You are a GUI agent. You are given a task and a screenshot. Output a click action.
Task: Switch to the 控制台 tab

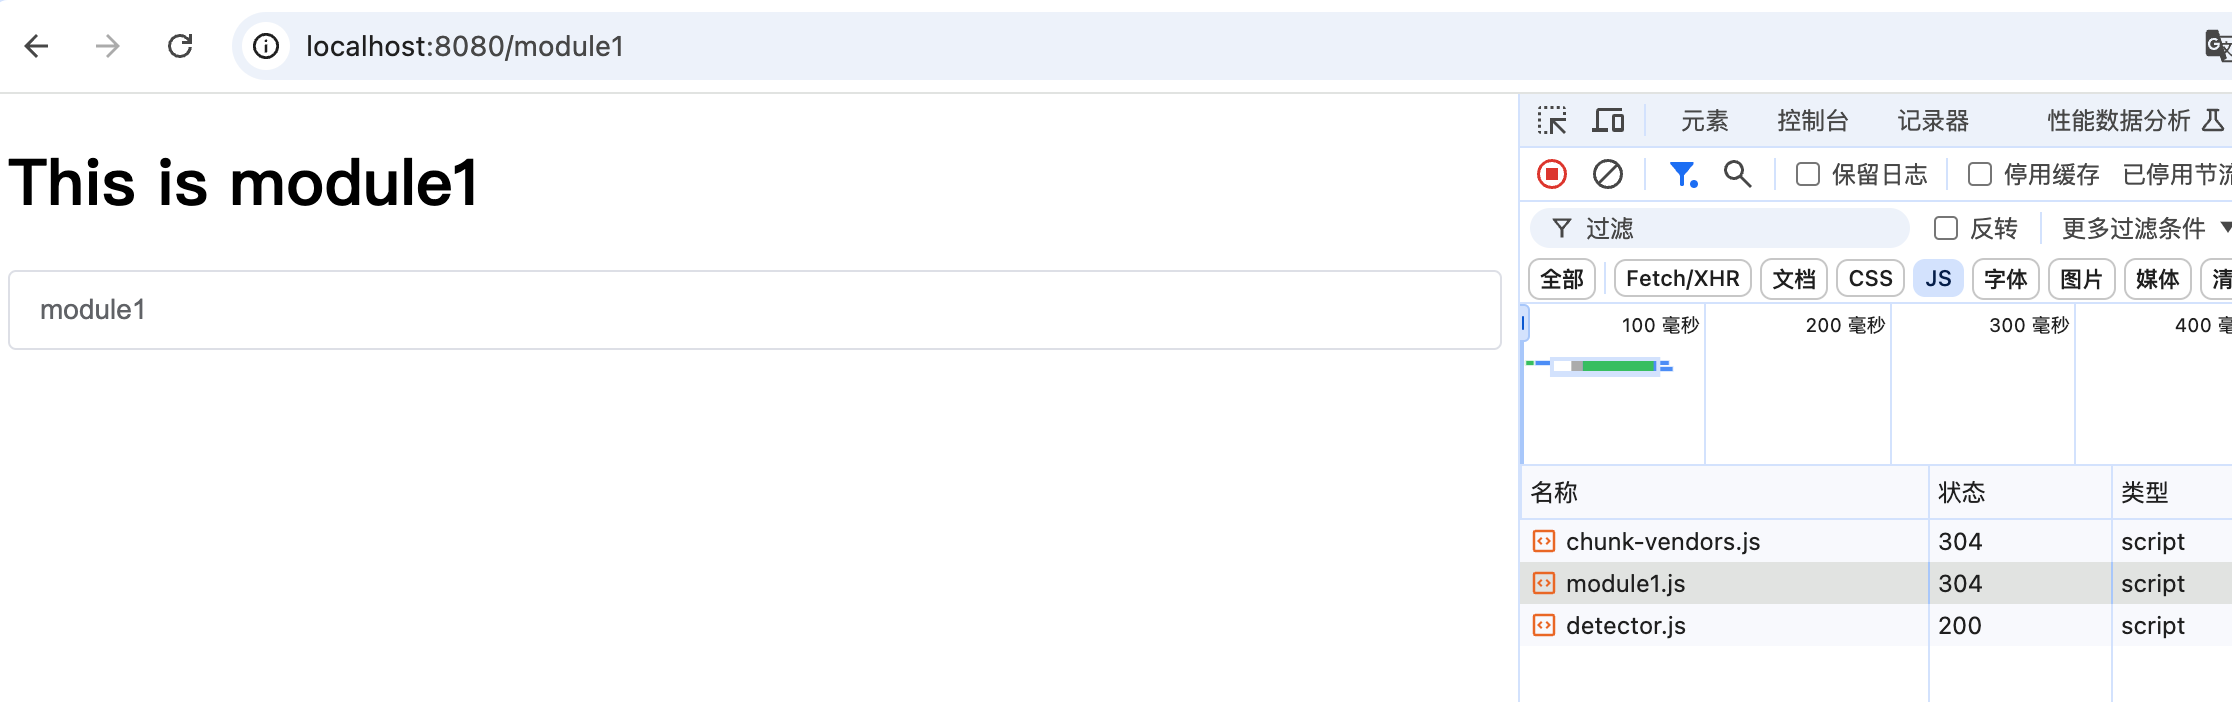[1812, 121]
